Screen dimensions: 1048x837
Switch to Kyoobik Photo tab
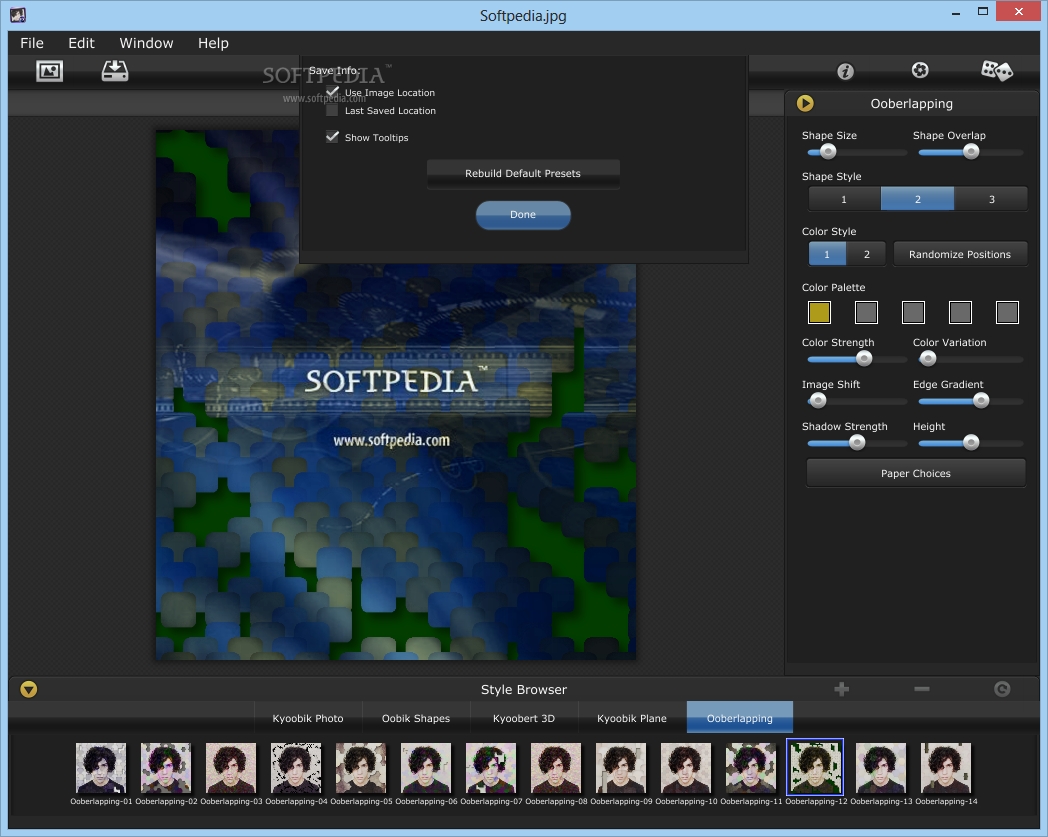[308, 718]
